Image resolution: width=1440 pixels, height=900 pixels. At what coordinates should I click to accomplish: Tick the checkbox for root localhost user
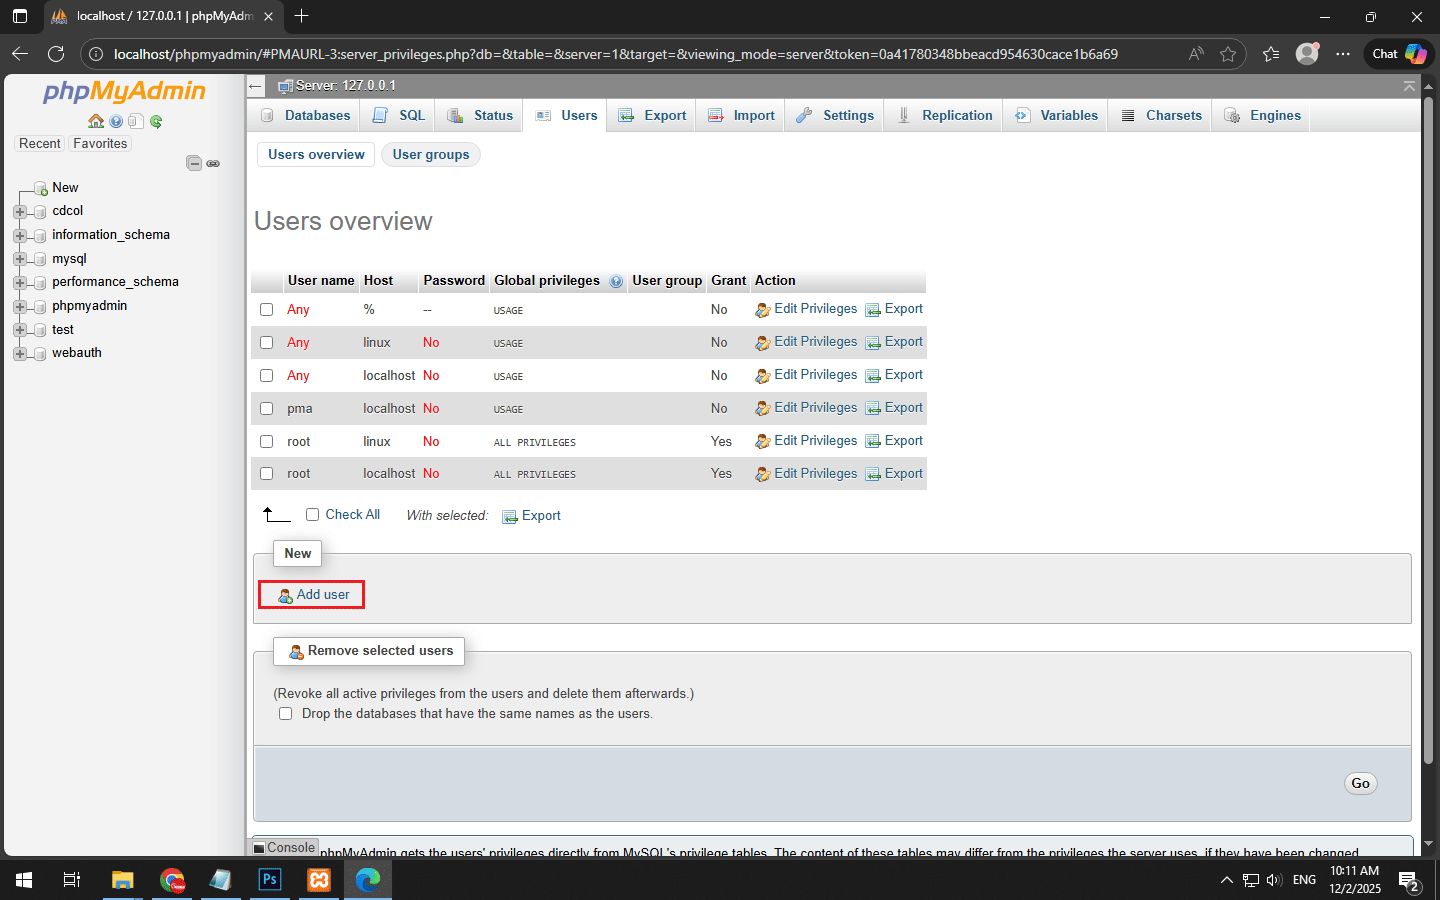[x=267, y=474]
